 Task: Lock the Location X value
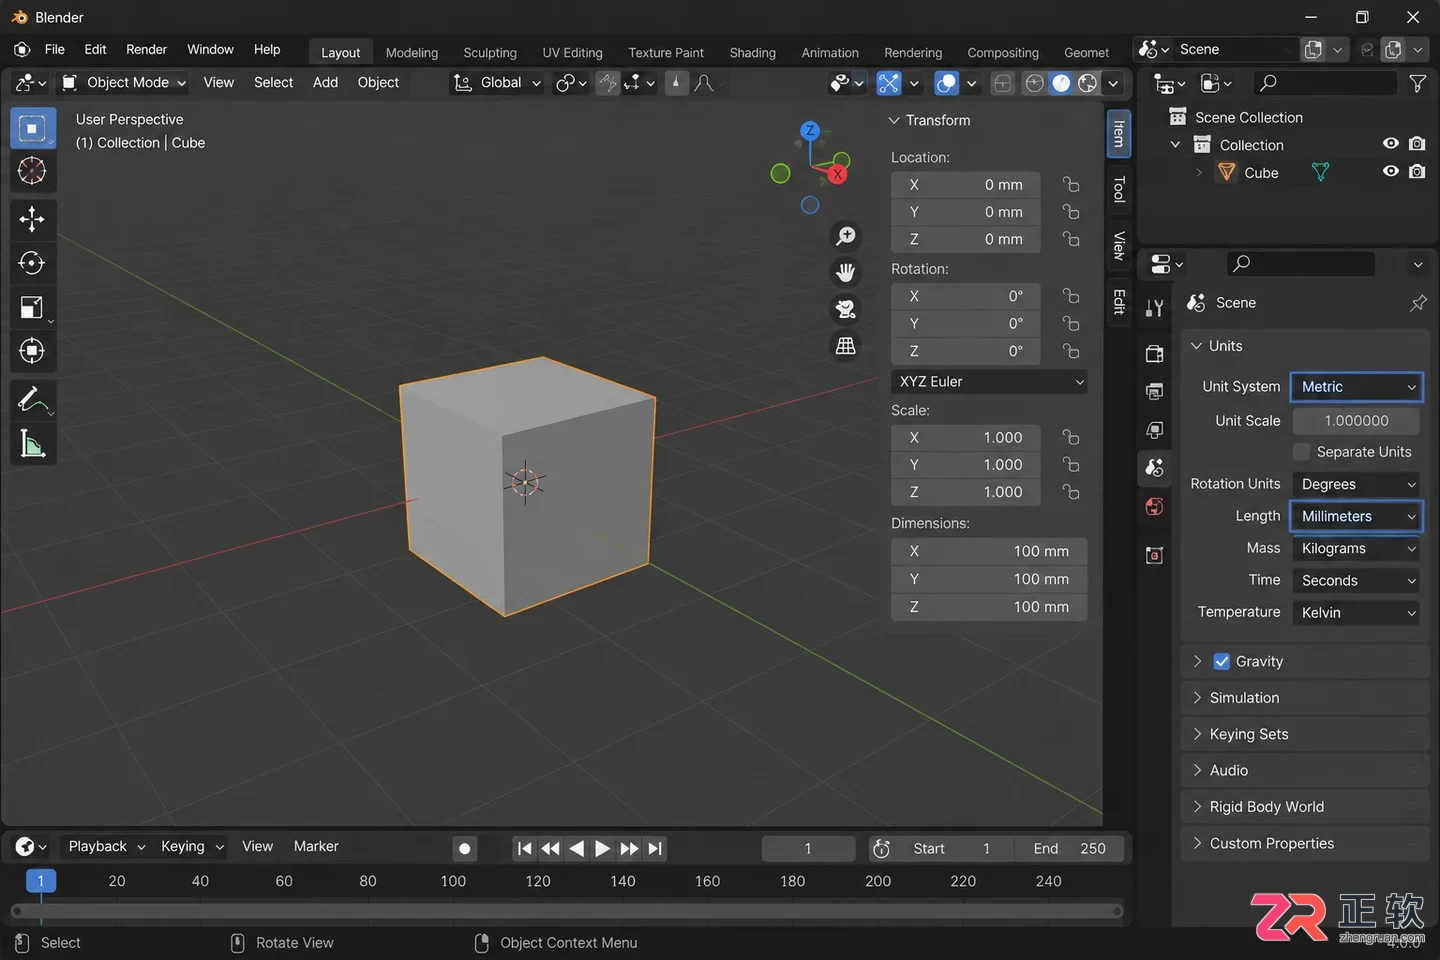point(1071,185)
